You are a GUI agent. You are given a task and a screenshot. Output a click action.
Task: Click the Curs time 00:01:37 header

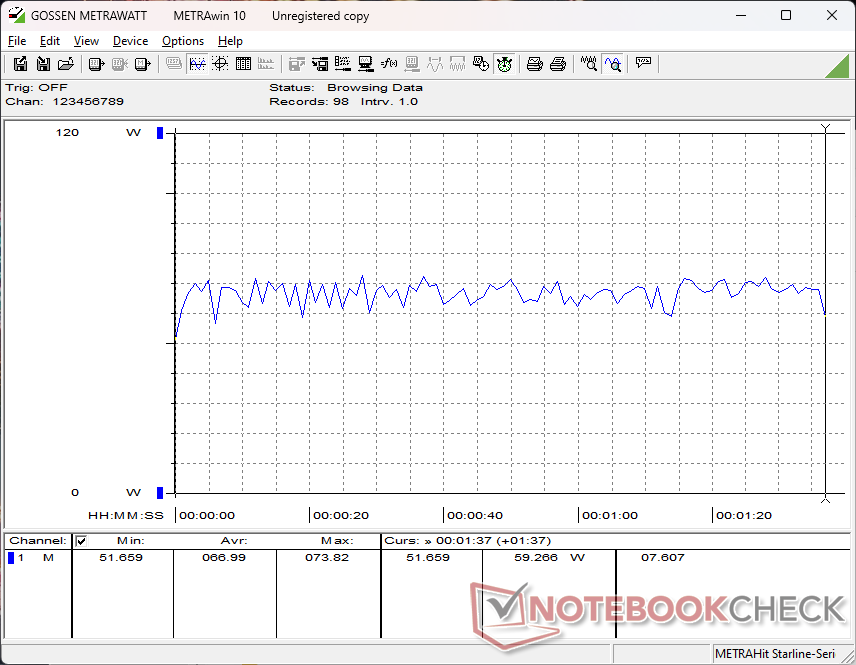468,541
